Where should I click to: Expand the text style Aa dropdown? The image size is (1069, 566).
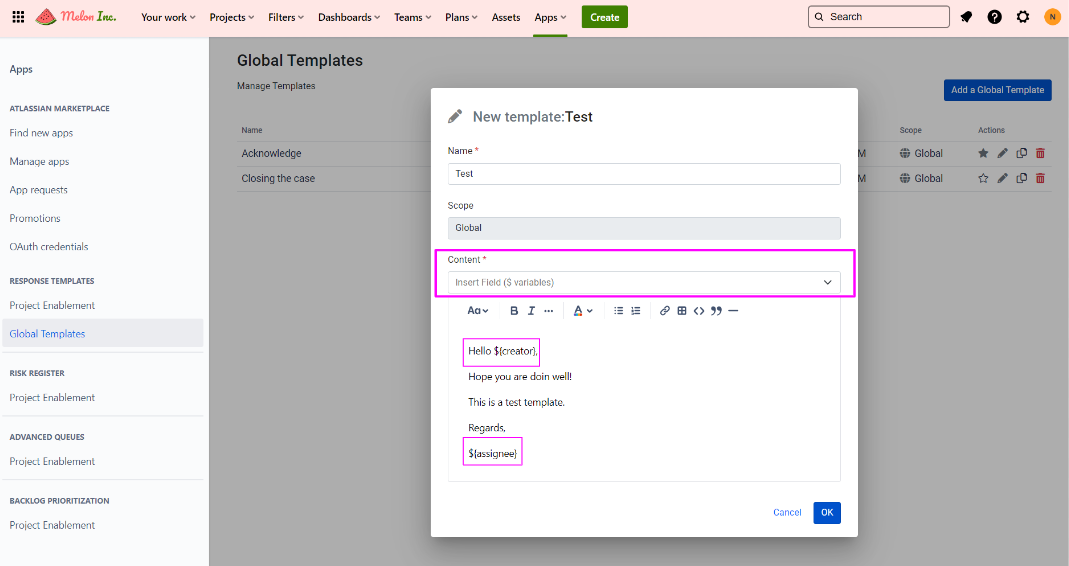(x=478, y=311)
